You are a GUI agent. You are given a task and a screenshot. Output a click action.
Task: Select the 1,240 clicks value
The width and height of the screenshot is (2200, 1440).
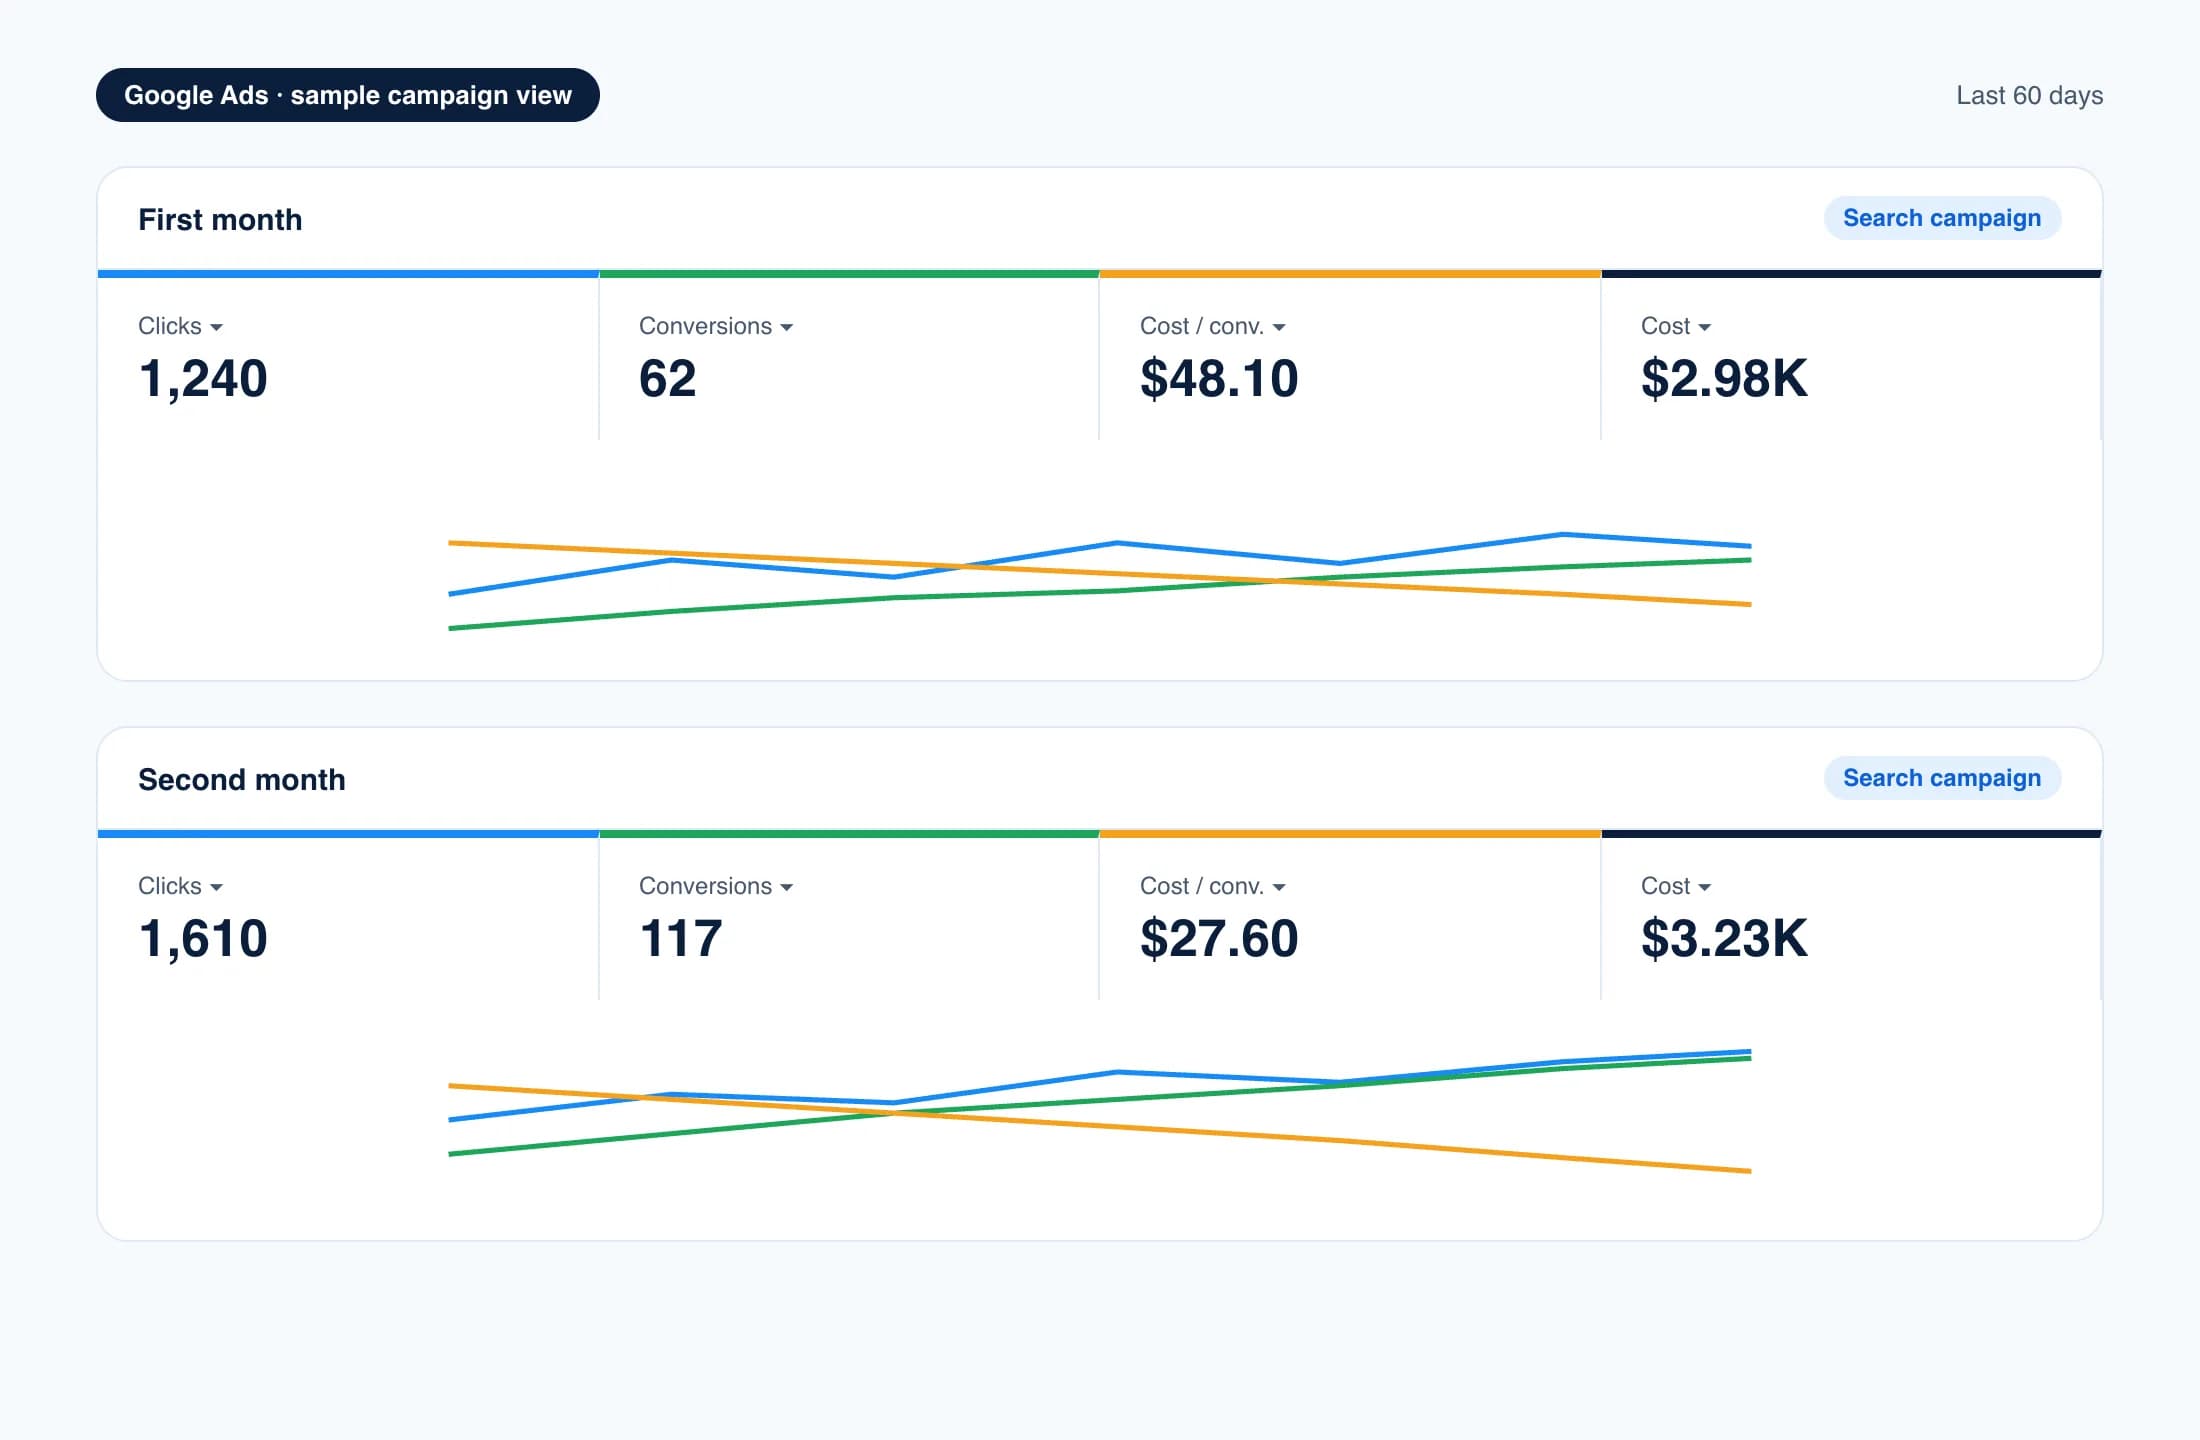[x=203, y=379]
